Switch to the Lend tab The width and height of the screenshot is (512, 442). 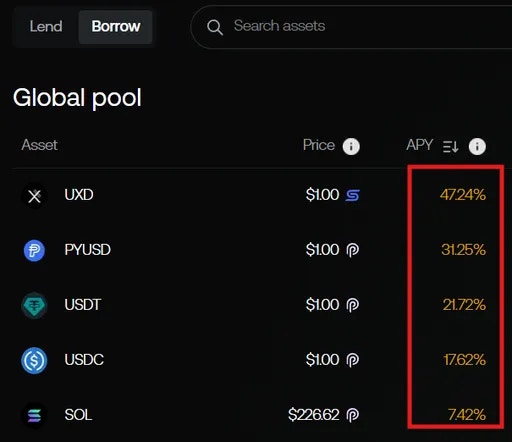[x=46, y=26]
